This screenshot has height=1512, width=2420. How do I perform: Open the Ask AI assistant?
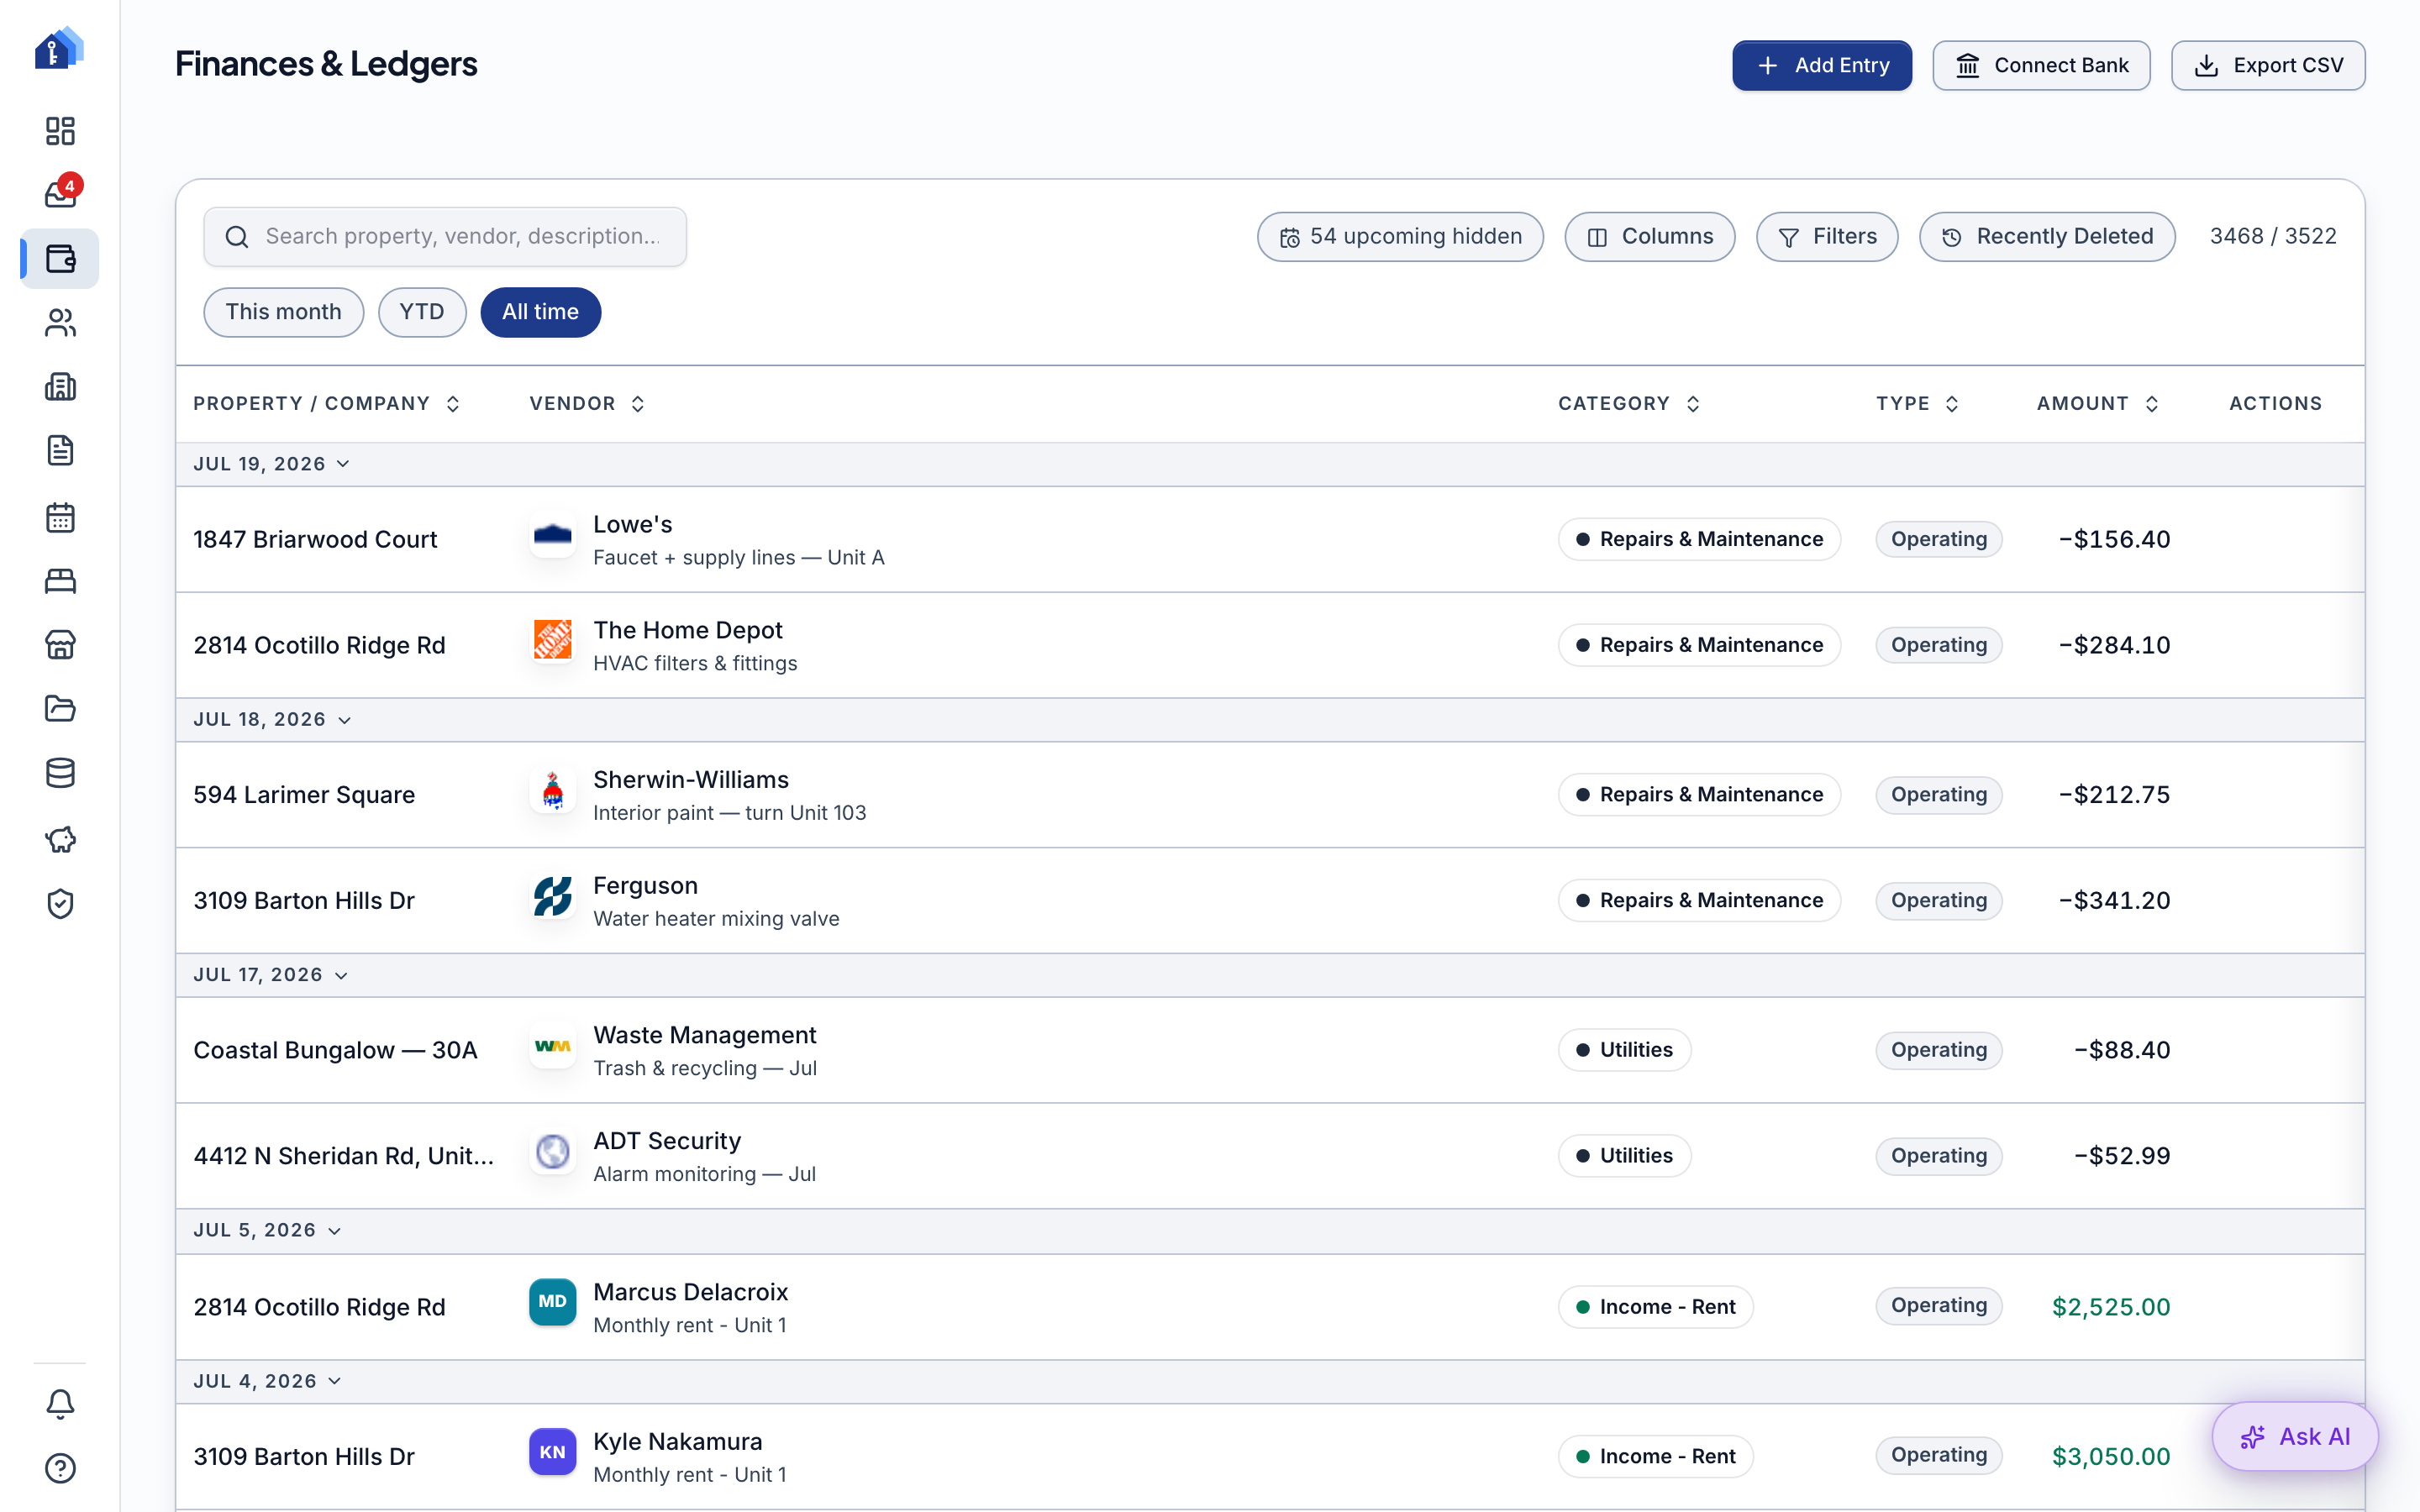click(2295, 1437)
